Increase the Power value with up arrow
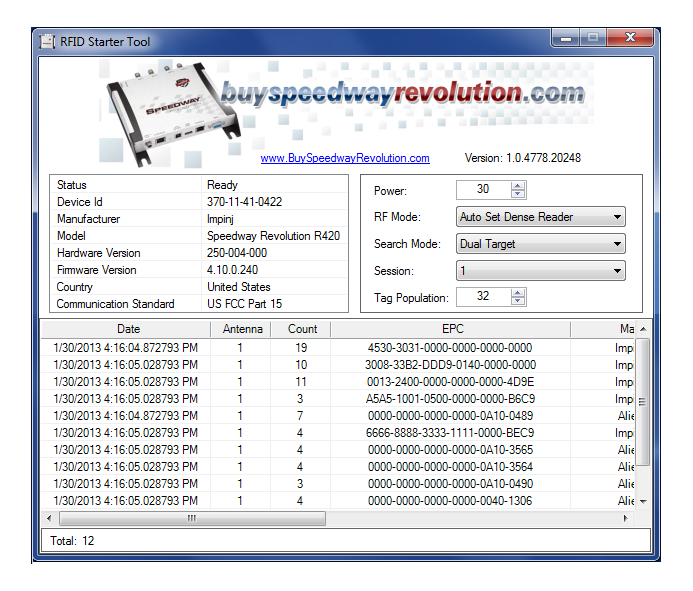 tap(518, 186)
